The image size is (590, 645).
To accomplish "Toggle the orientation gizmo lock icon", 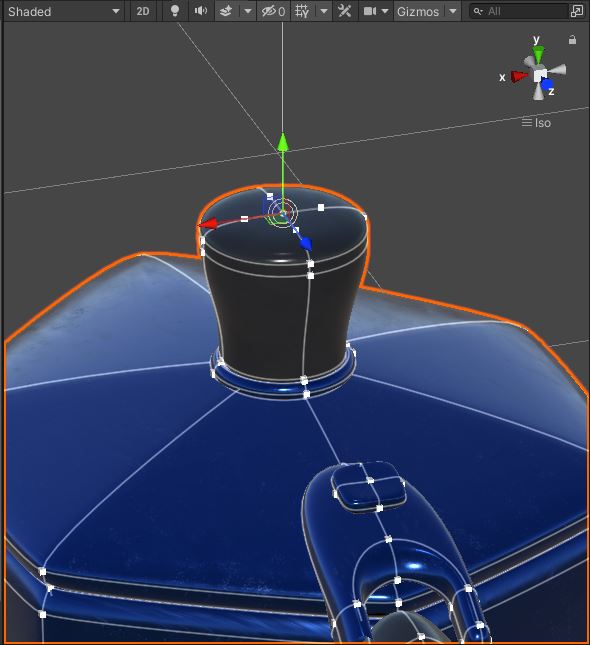I will tap(572, 40).
